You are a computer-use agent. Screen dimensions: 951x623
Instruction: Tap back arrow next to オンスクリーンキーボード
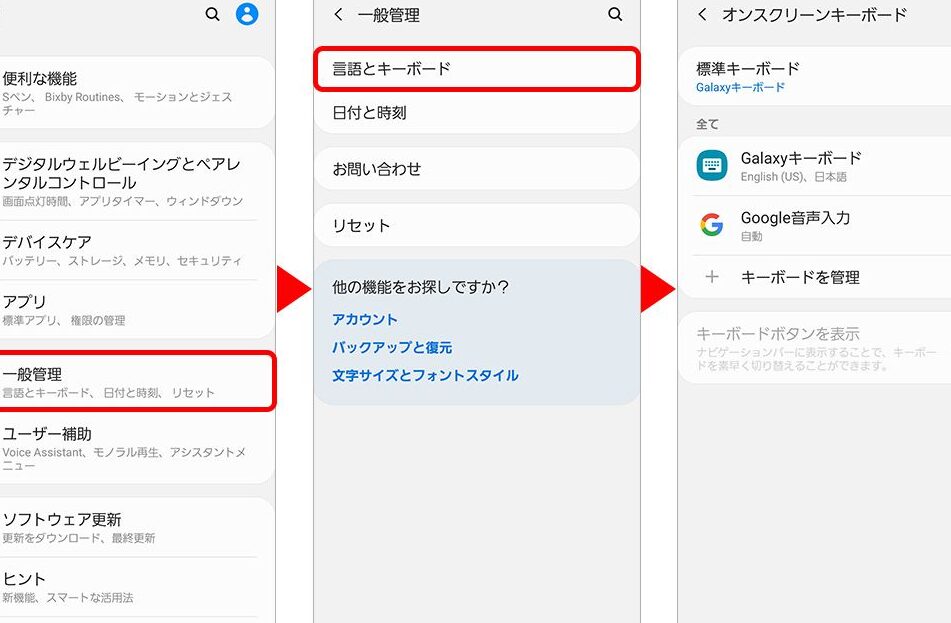tap(702, 14)
